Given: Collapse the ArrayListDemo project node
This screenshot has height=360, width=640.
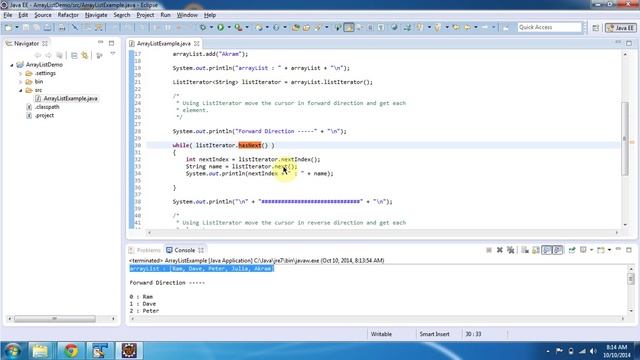Looking at the screenshot, I should 11,65.
